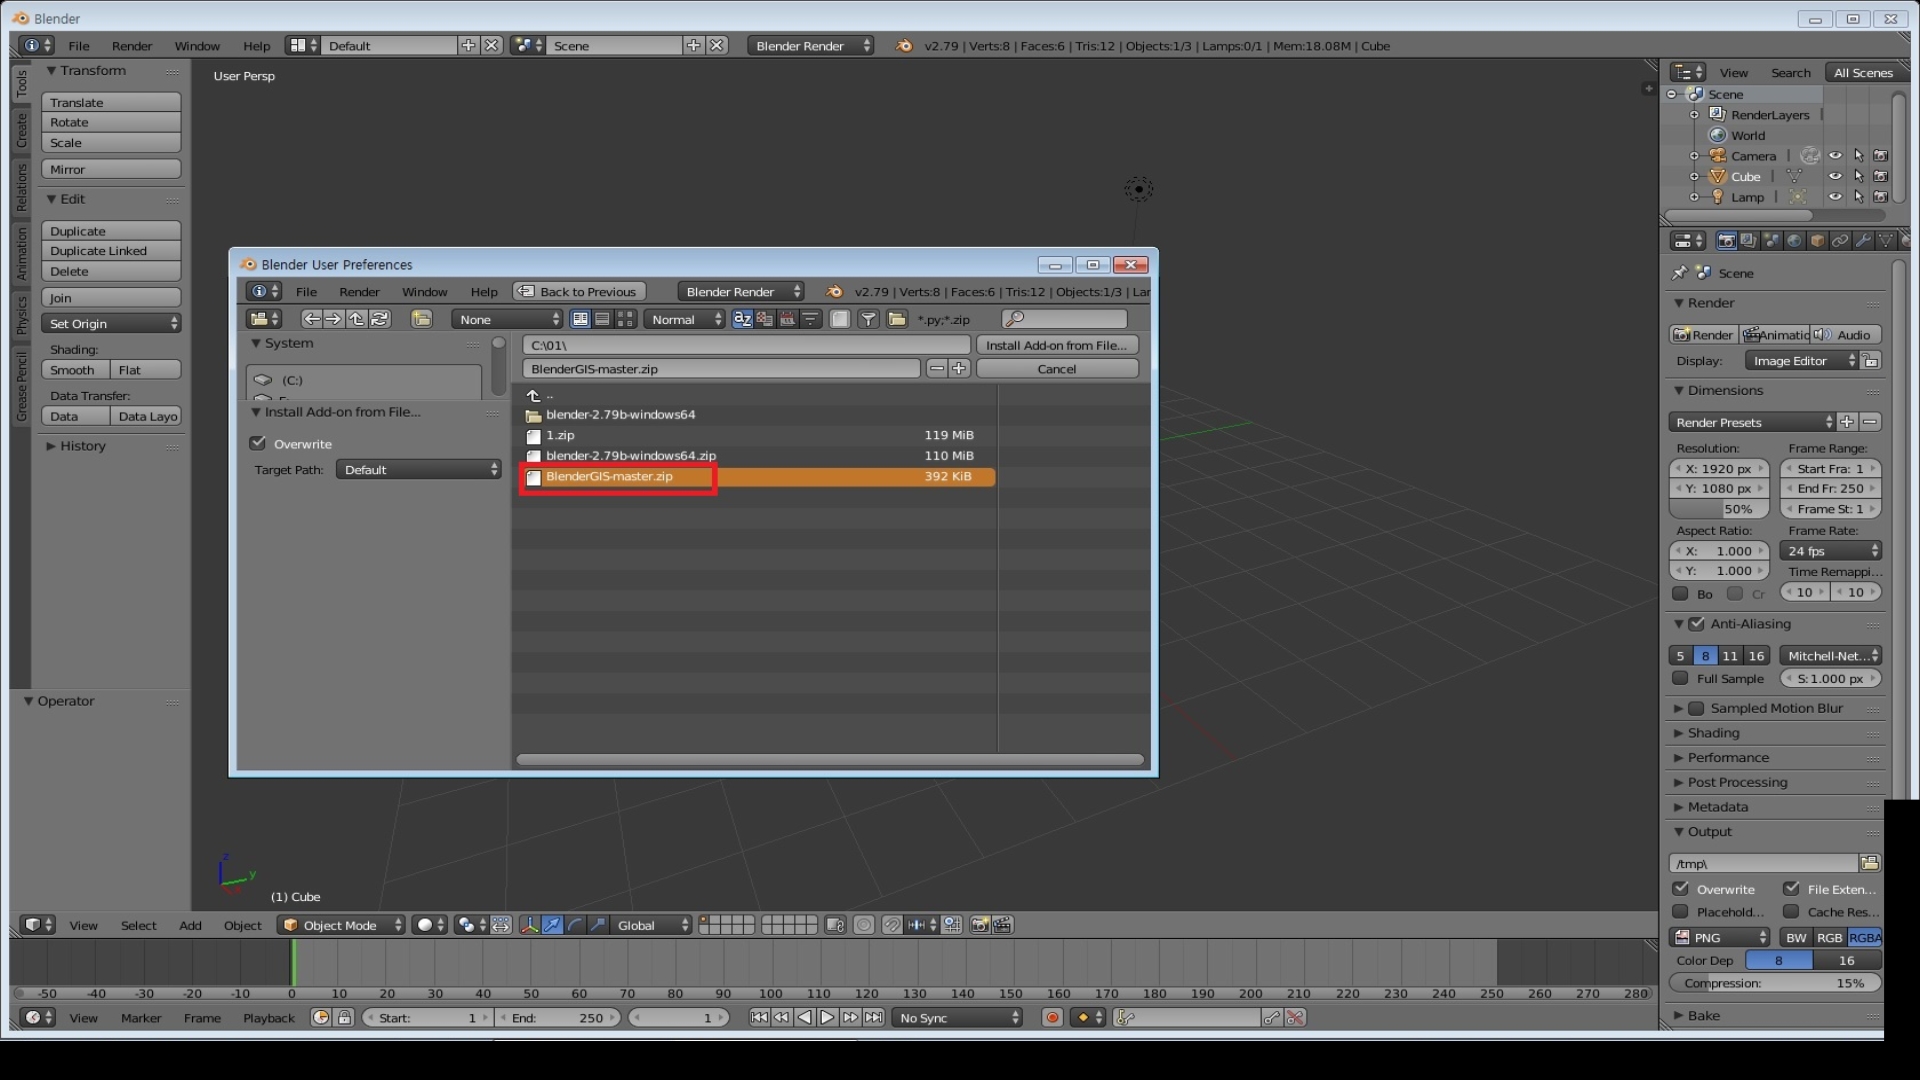Toggle Lamp render visibility camera icon
The width and height of the screenshot is (1920, 1080).
1881,197
